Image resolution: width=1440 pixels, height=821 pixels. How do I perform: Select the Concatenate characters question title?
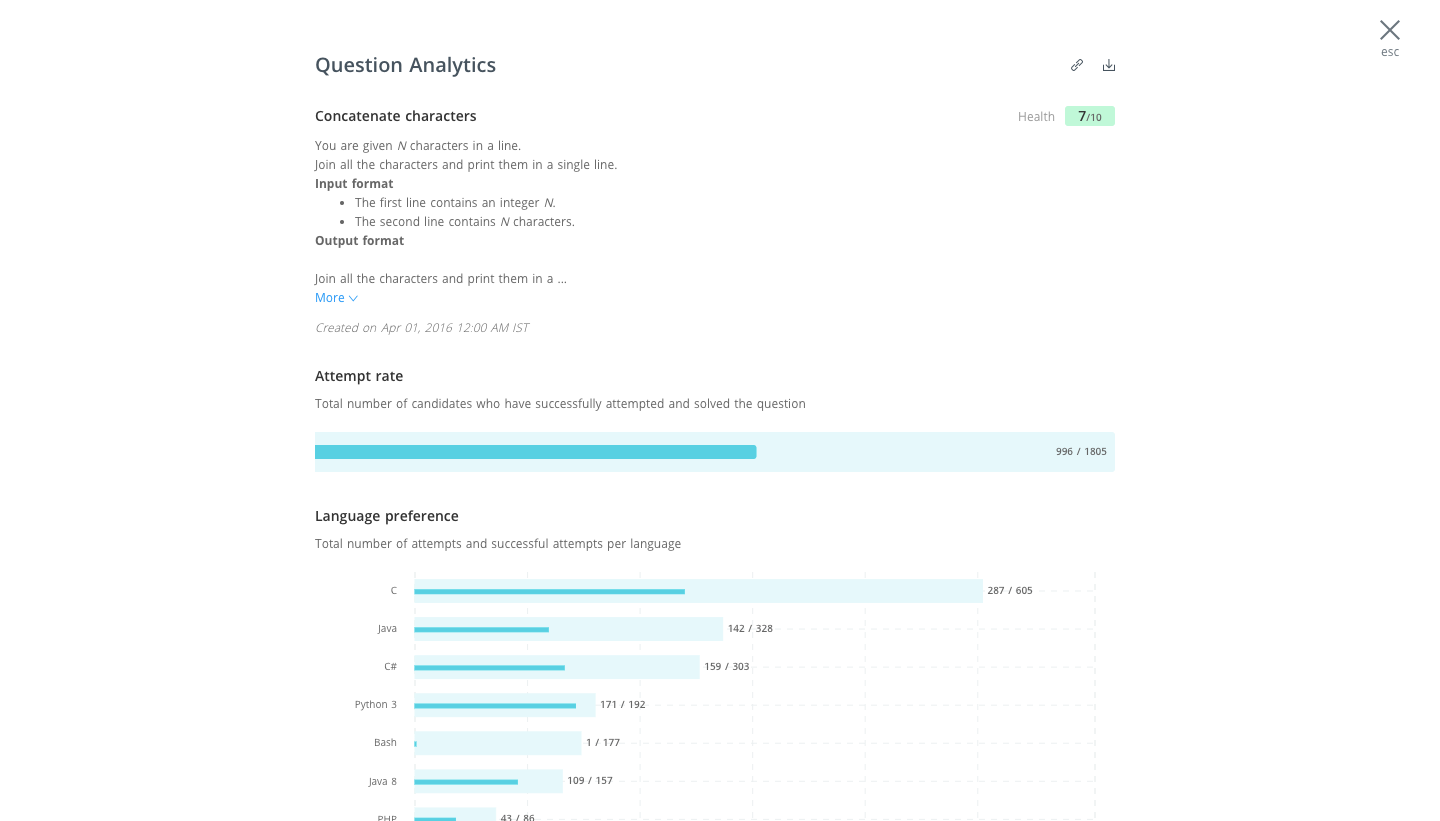(x=395, y=116)
